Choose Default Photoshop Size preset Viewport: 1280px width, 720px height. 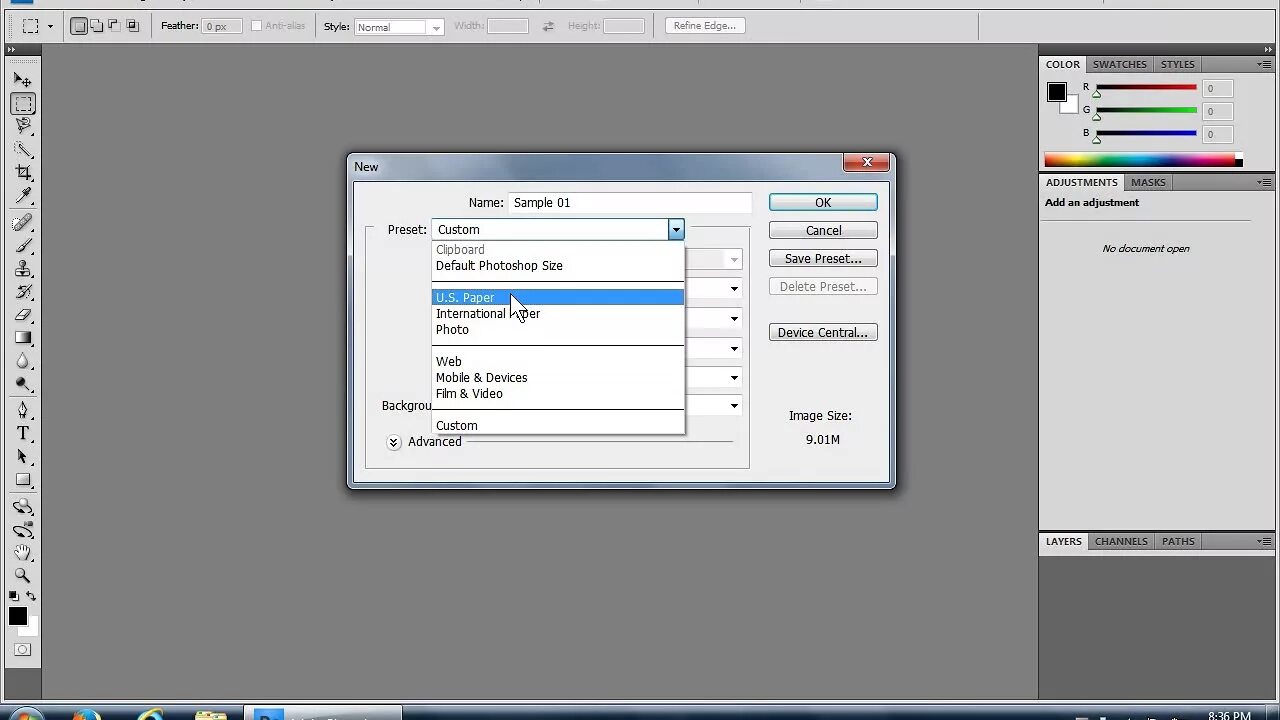click(x=558, y=266)
